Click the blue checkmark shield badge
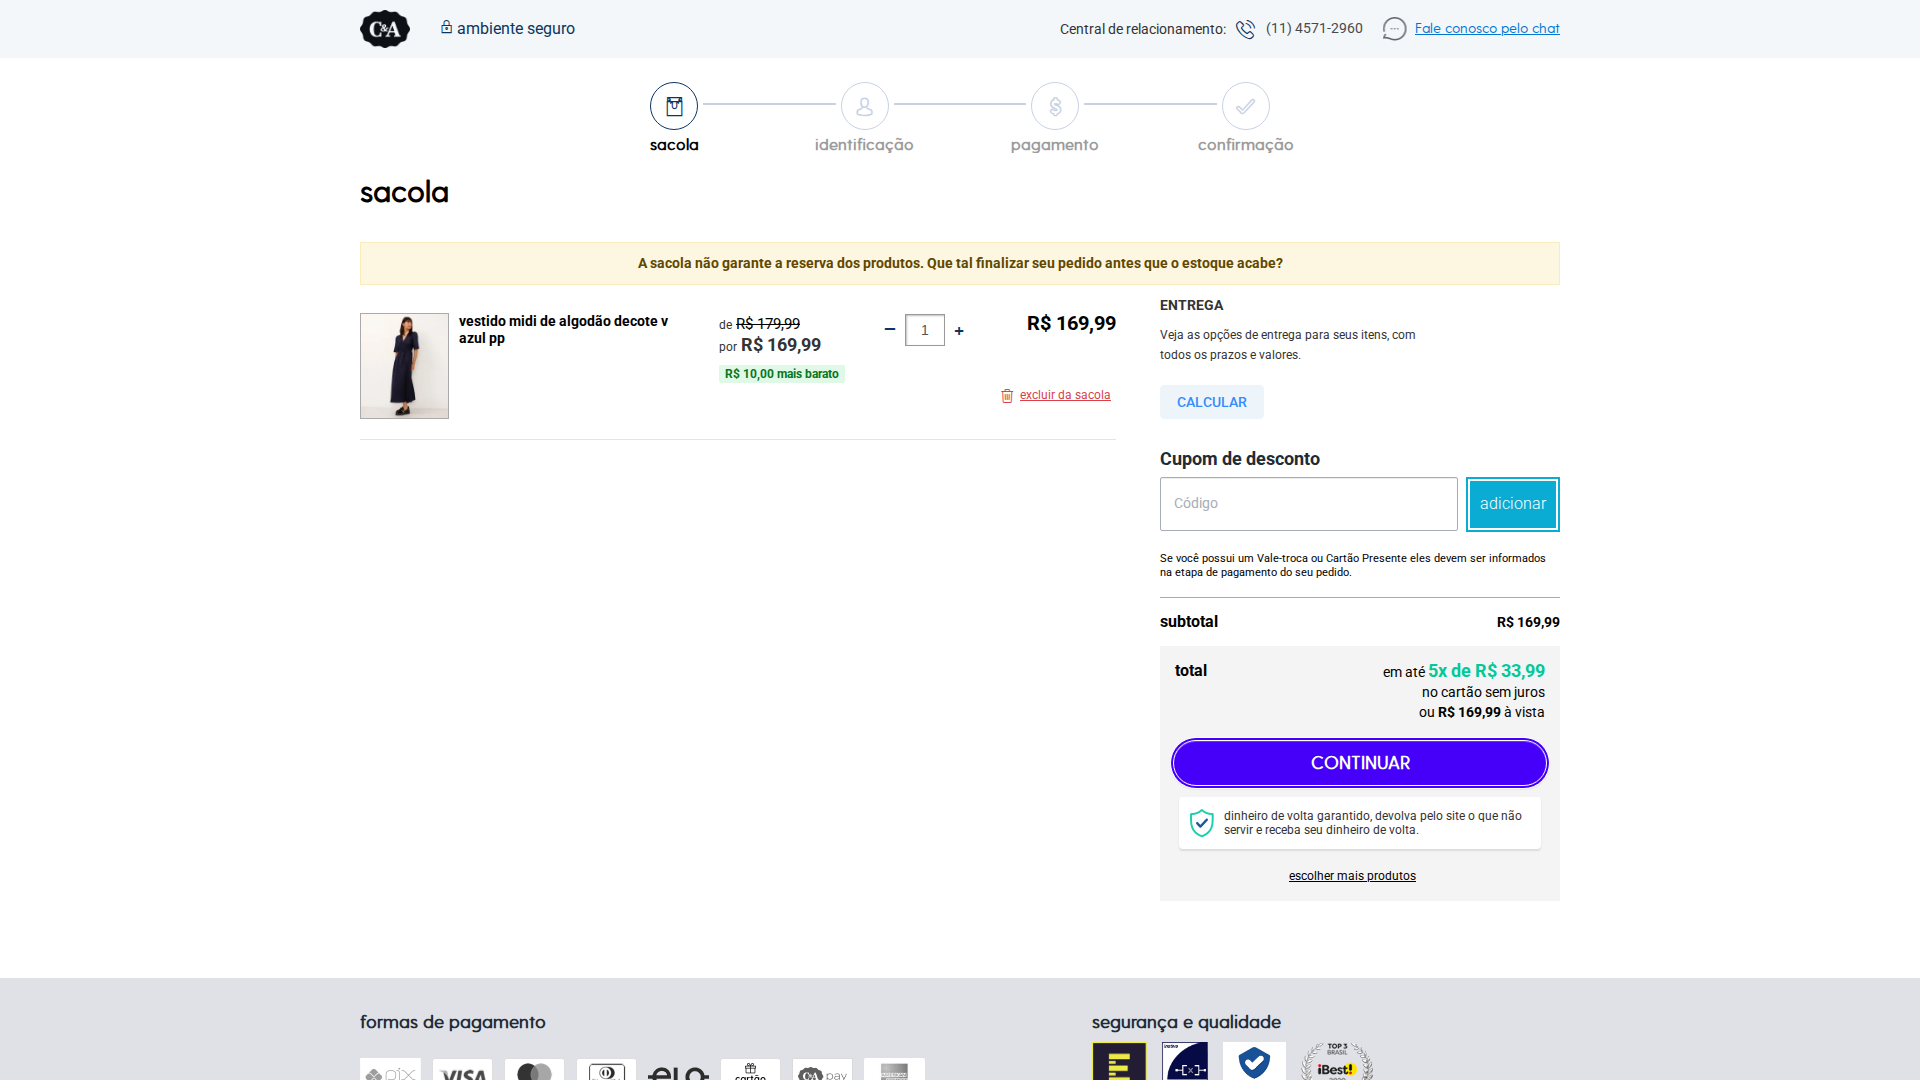Image resolution: width=1920 pixels, height=1080 pixels. [x=1254, y=1061]
